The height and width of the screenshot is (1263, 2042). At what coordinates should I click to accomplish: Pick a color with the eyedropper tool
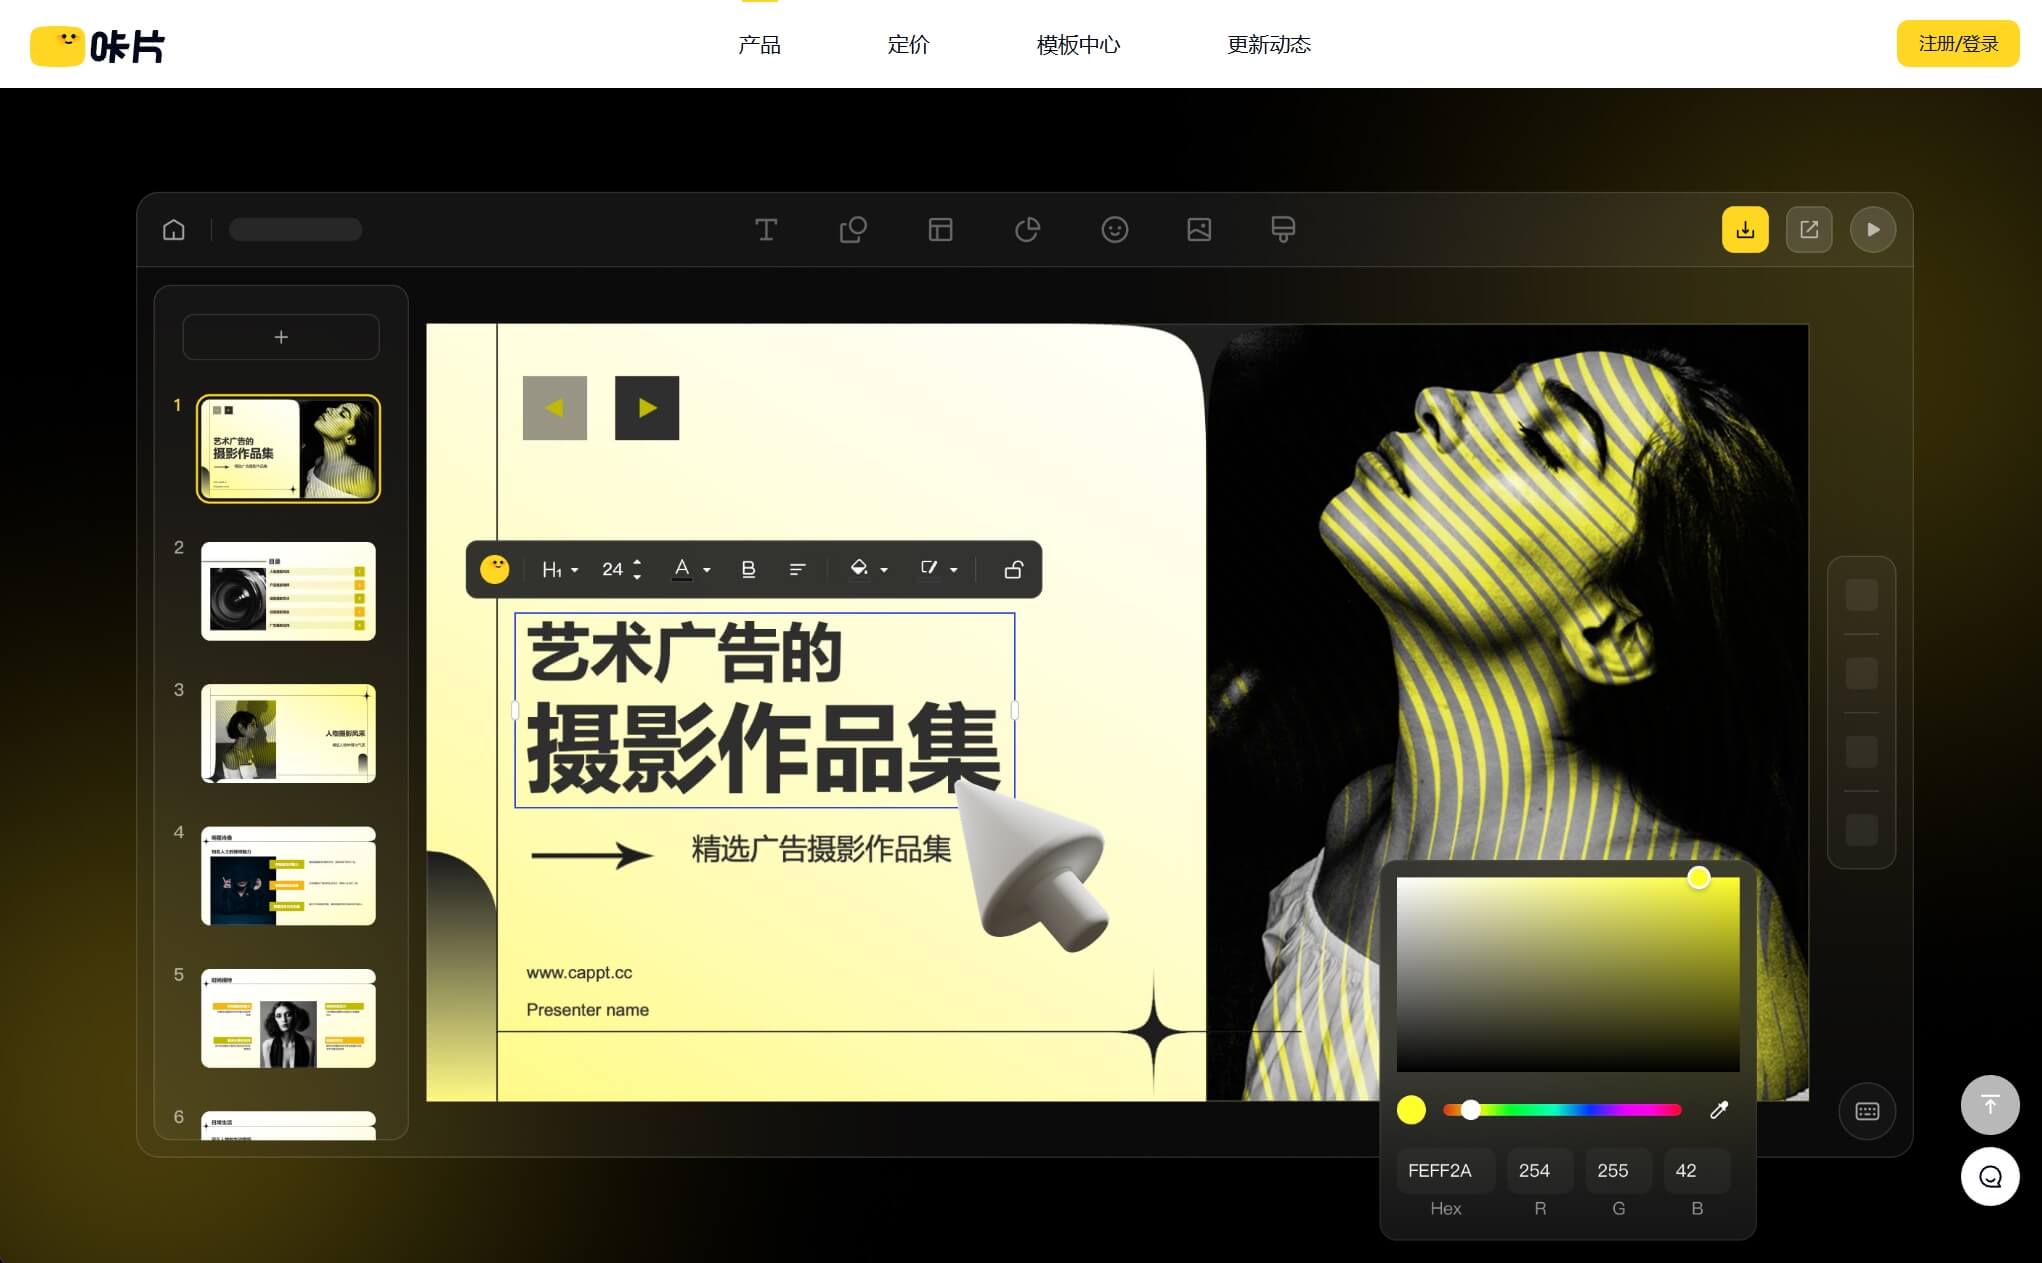1720,1110
